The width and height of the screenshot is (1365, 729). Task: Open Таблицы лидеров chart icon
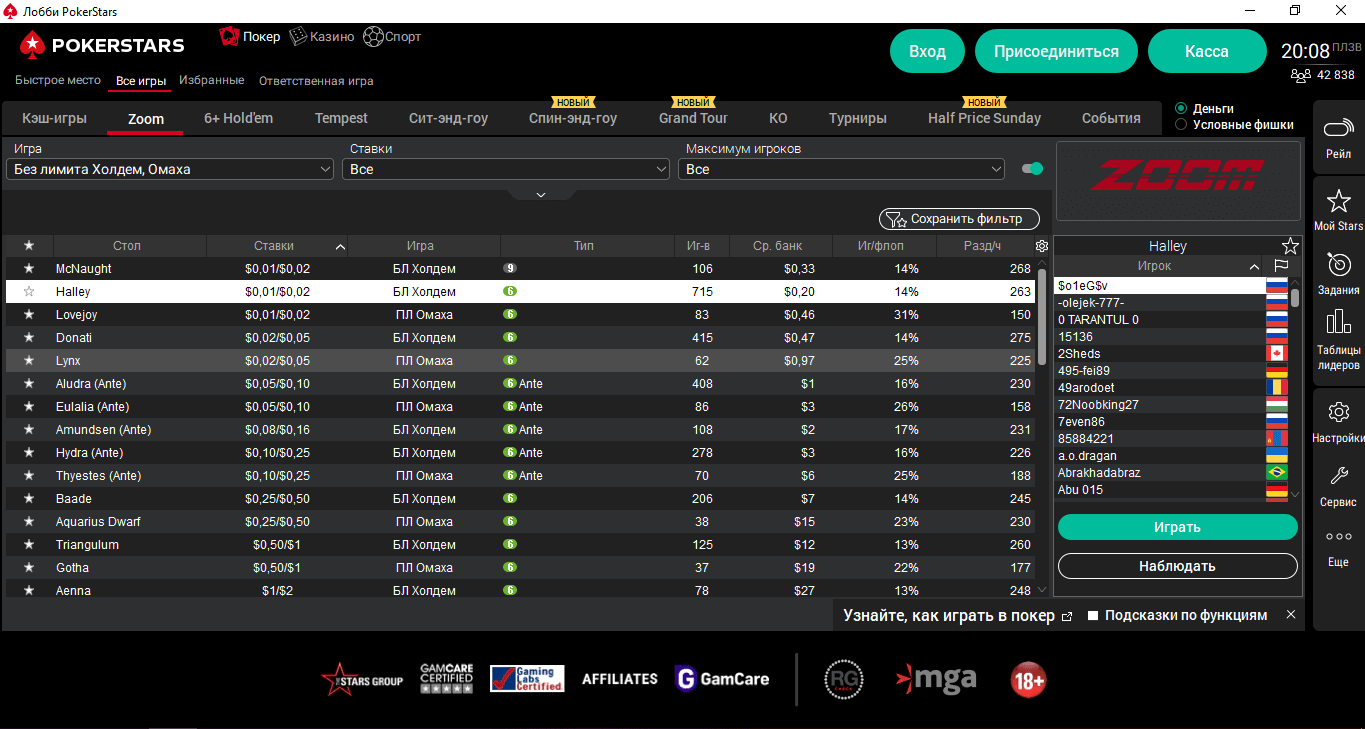coord(1338,323)
